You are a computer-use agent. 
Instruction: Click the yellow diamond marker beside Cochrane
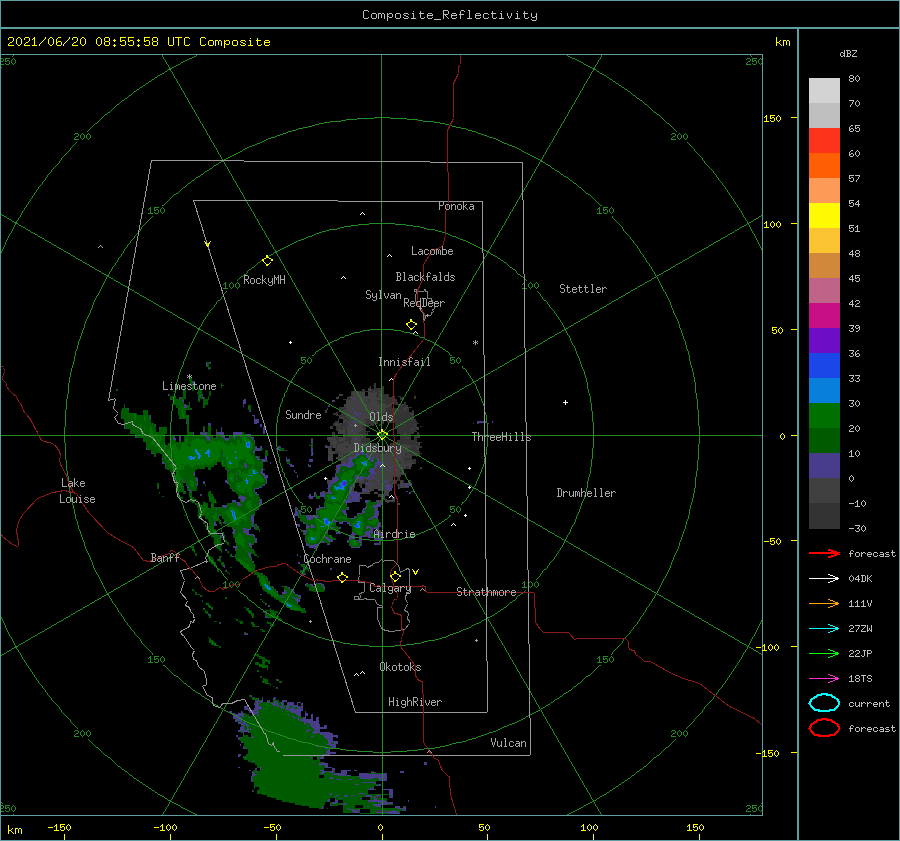tap(343, 577)
